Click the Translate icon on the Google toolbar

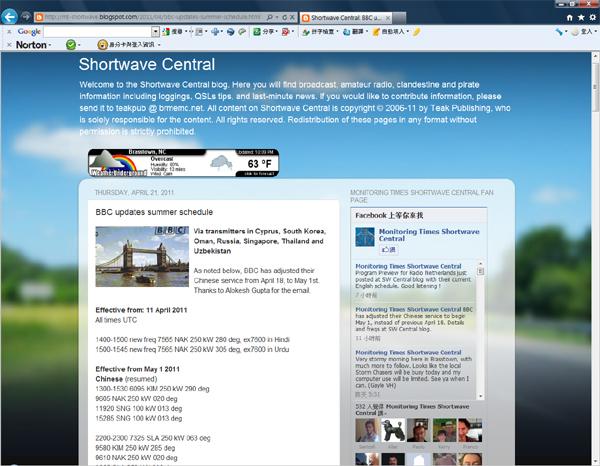click(347, 32)
